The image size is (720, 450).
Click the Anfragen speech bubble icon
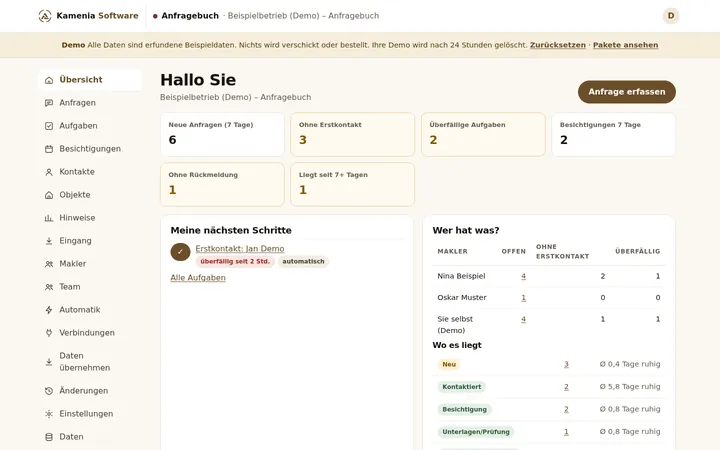[x=49, y=103]
